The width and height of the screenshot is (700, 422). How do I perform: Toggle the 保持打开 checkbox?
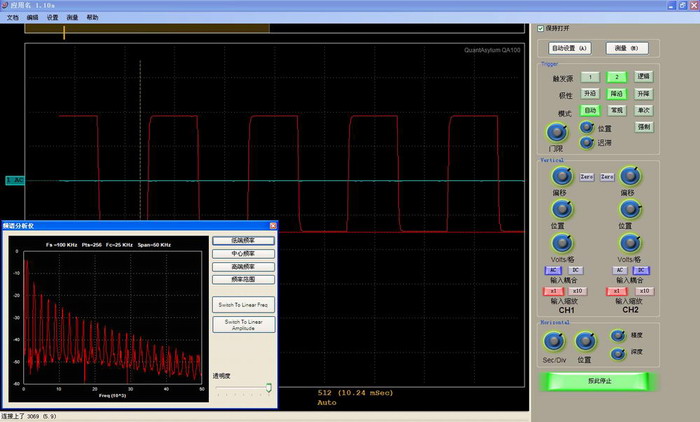(x=541, y=29)
